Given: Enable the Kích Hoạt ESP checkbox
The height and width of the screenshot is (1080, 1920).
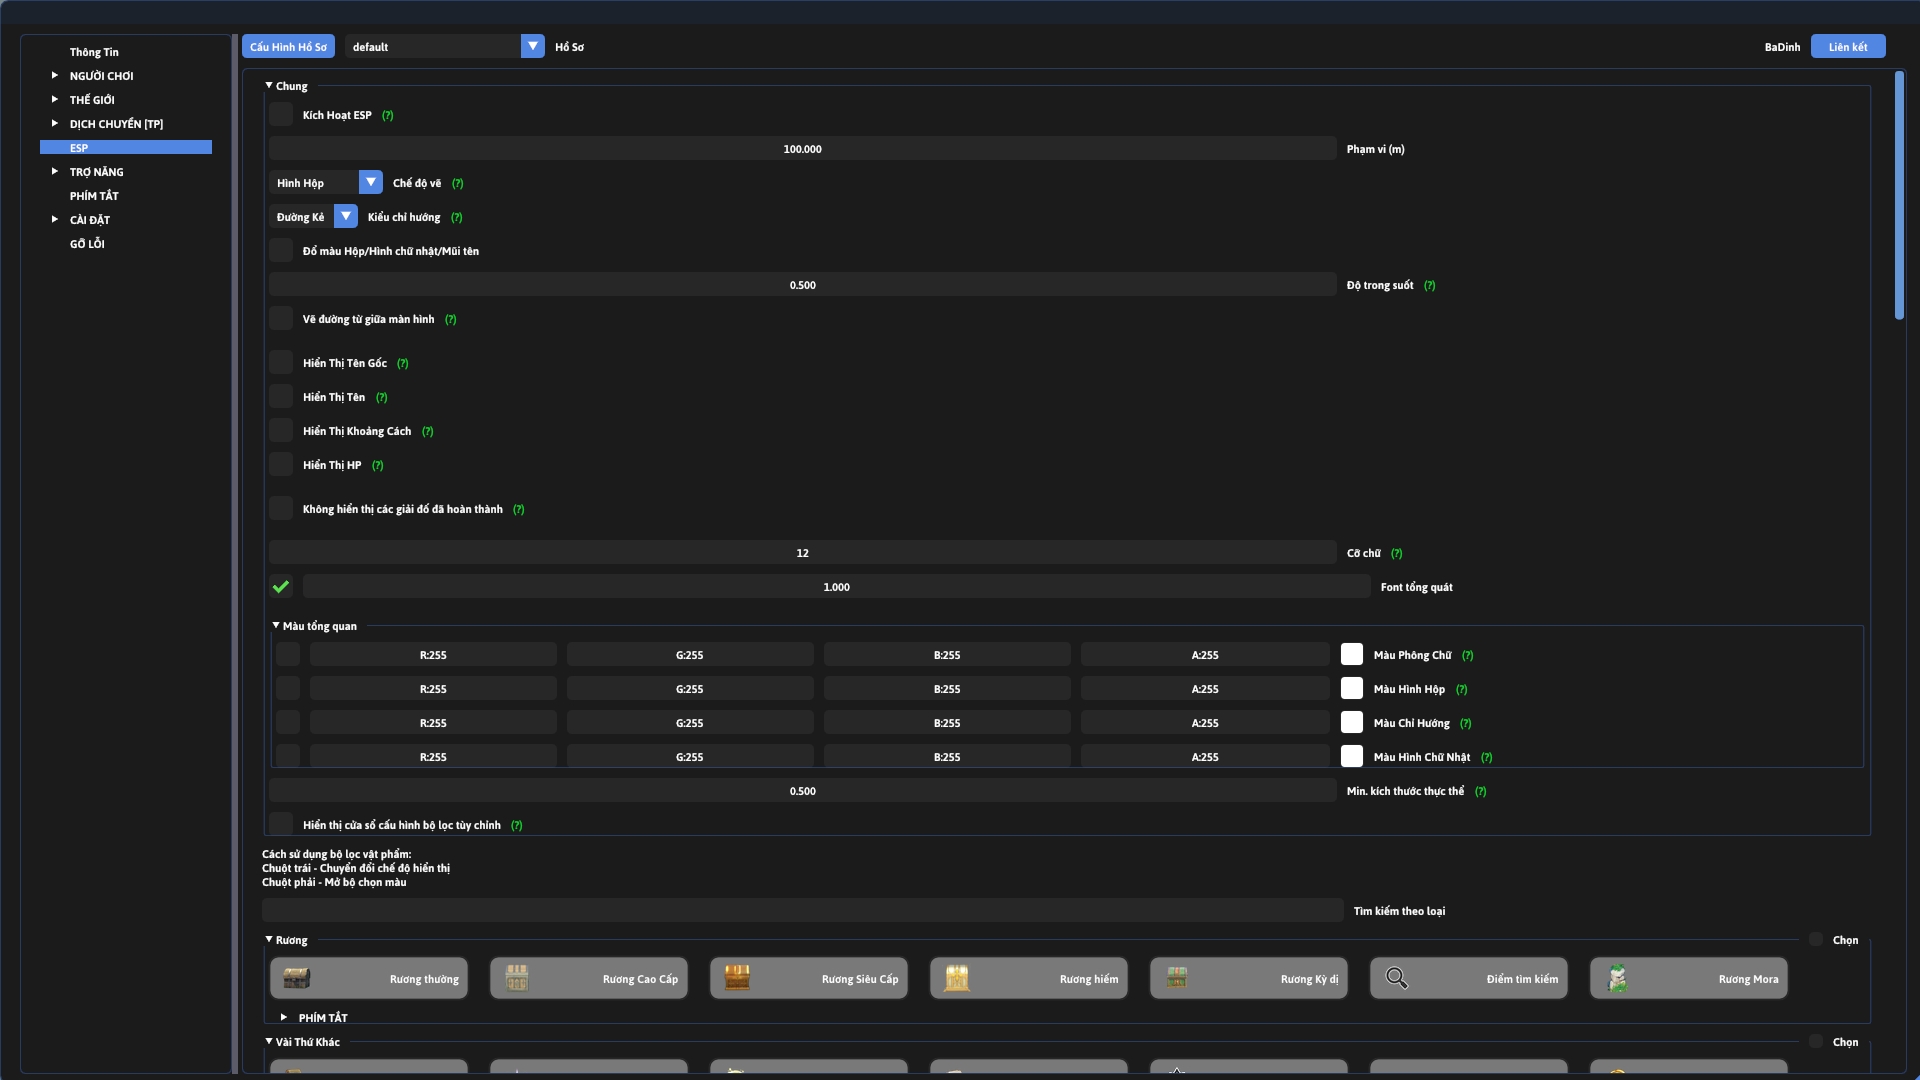Looking at the screenshot, I should click(281, 115).
